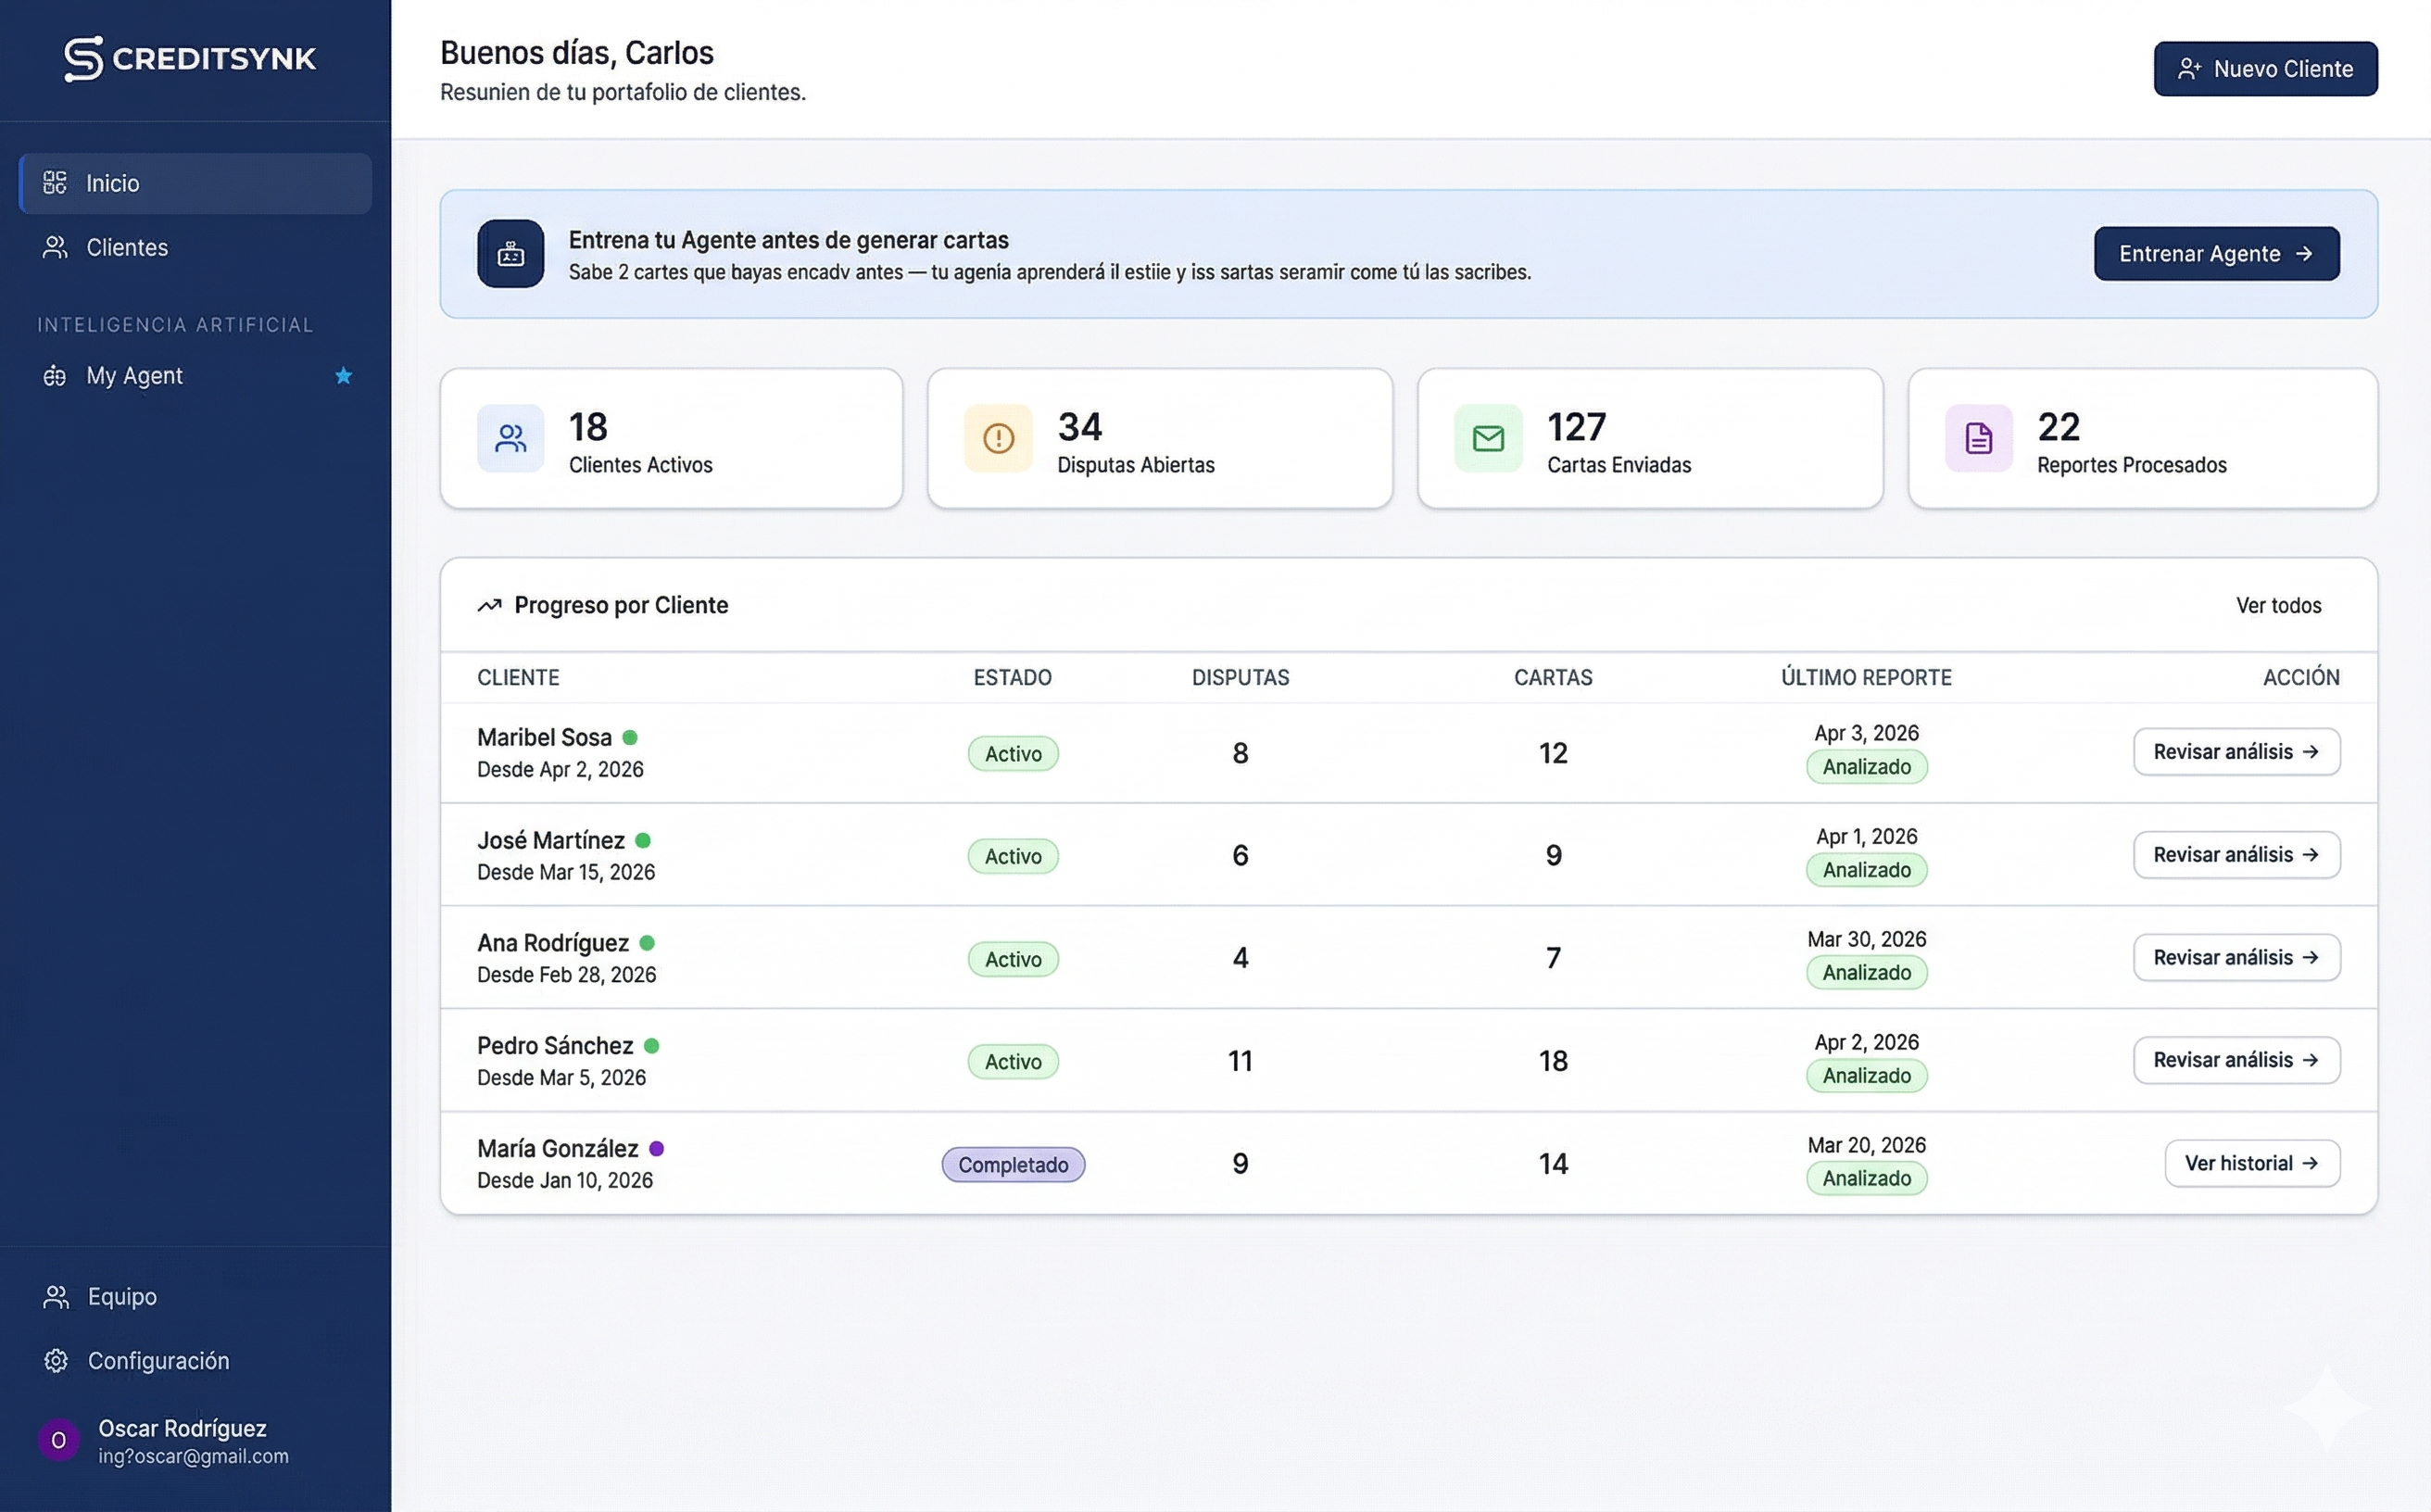
Task: Open Equipo in the sidebar
Action: [x=196, y=1296]
